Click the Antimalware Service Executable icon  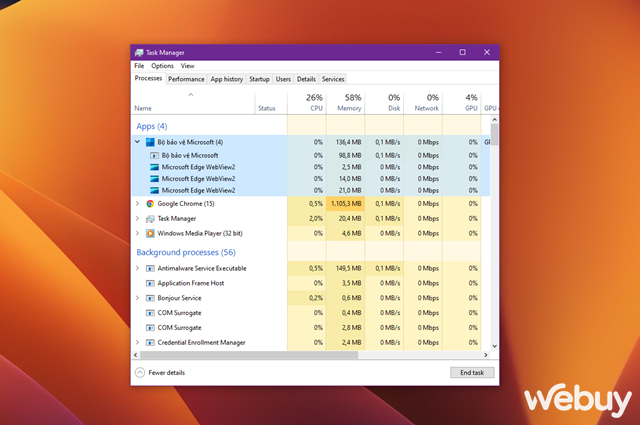150,269
